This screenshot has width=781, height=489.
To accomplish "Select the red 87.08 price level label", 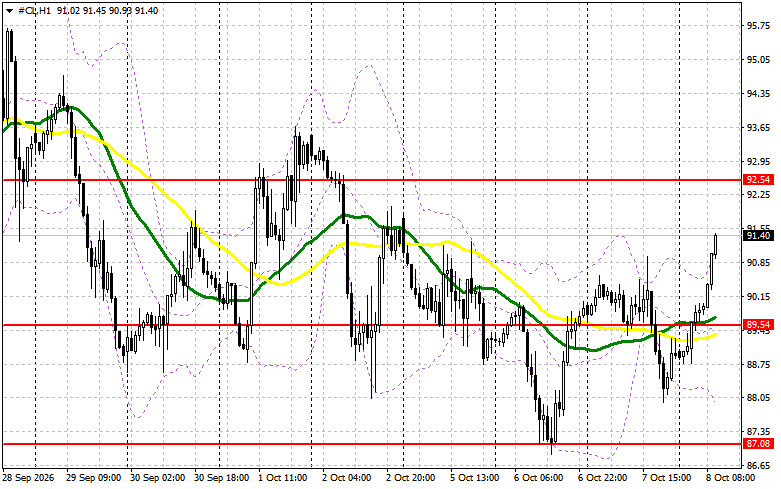I will (x=758, y=444).
